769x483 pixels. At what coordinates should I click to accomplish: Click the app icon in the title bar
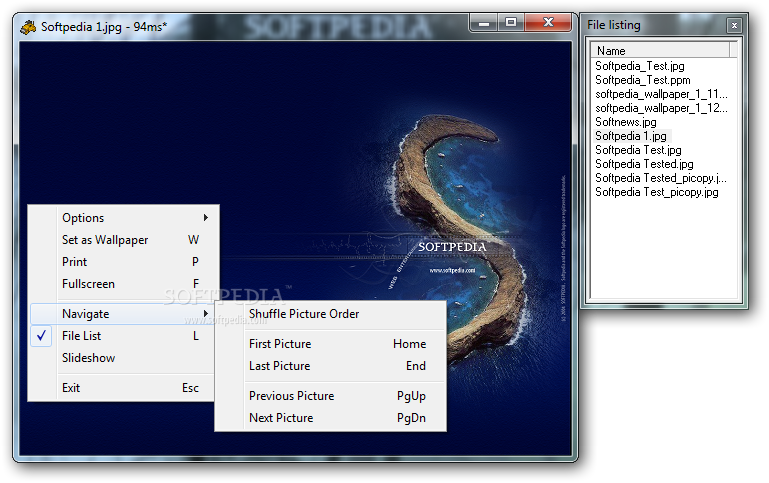click(28, 27)
